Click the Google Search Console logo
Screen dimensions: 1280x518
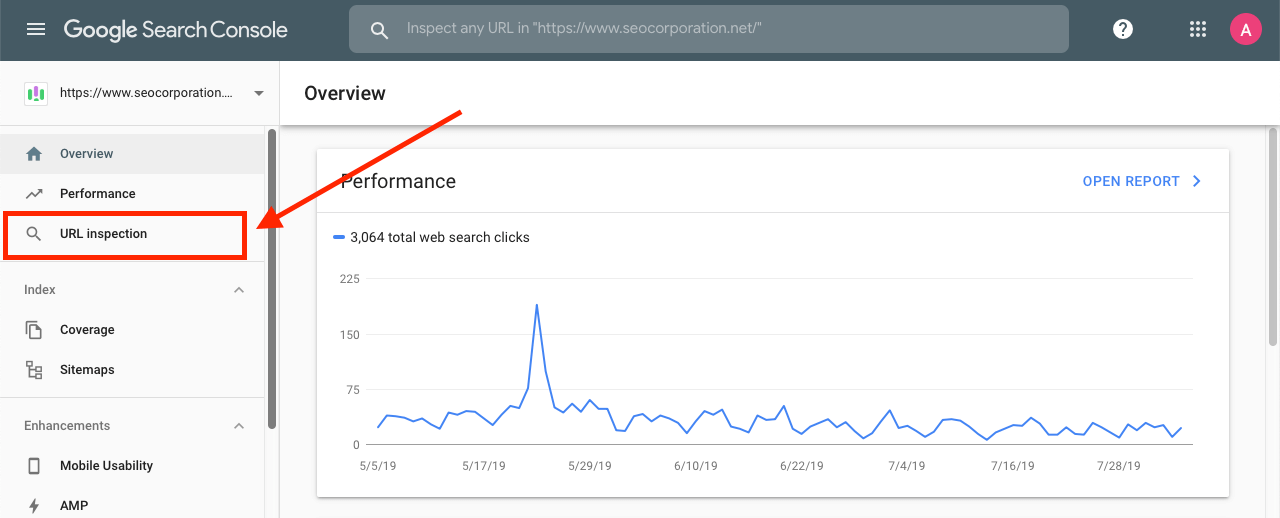(x=176, y=29)
